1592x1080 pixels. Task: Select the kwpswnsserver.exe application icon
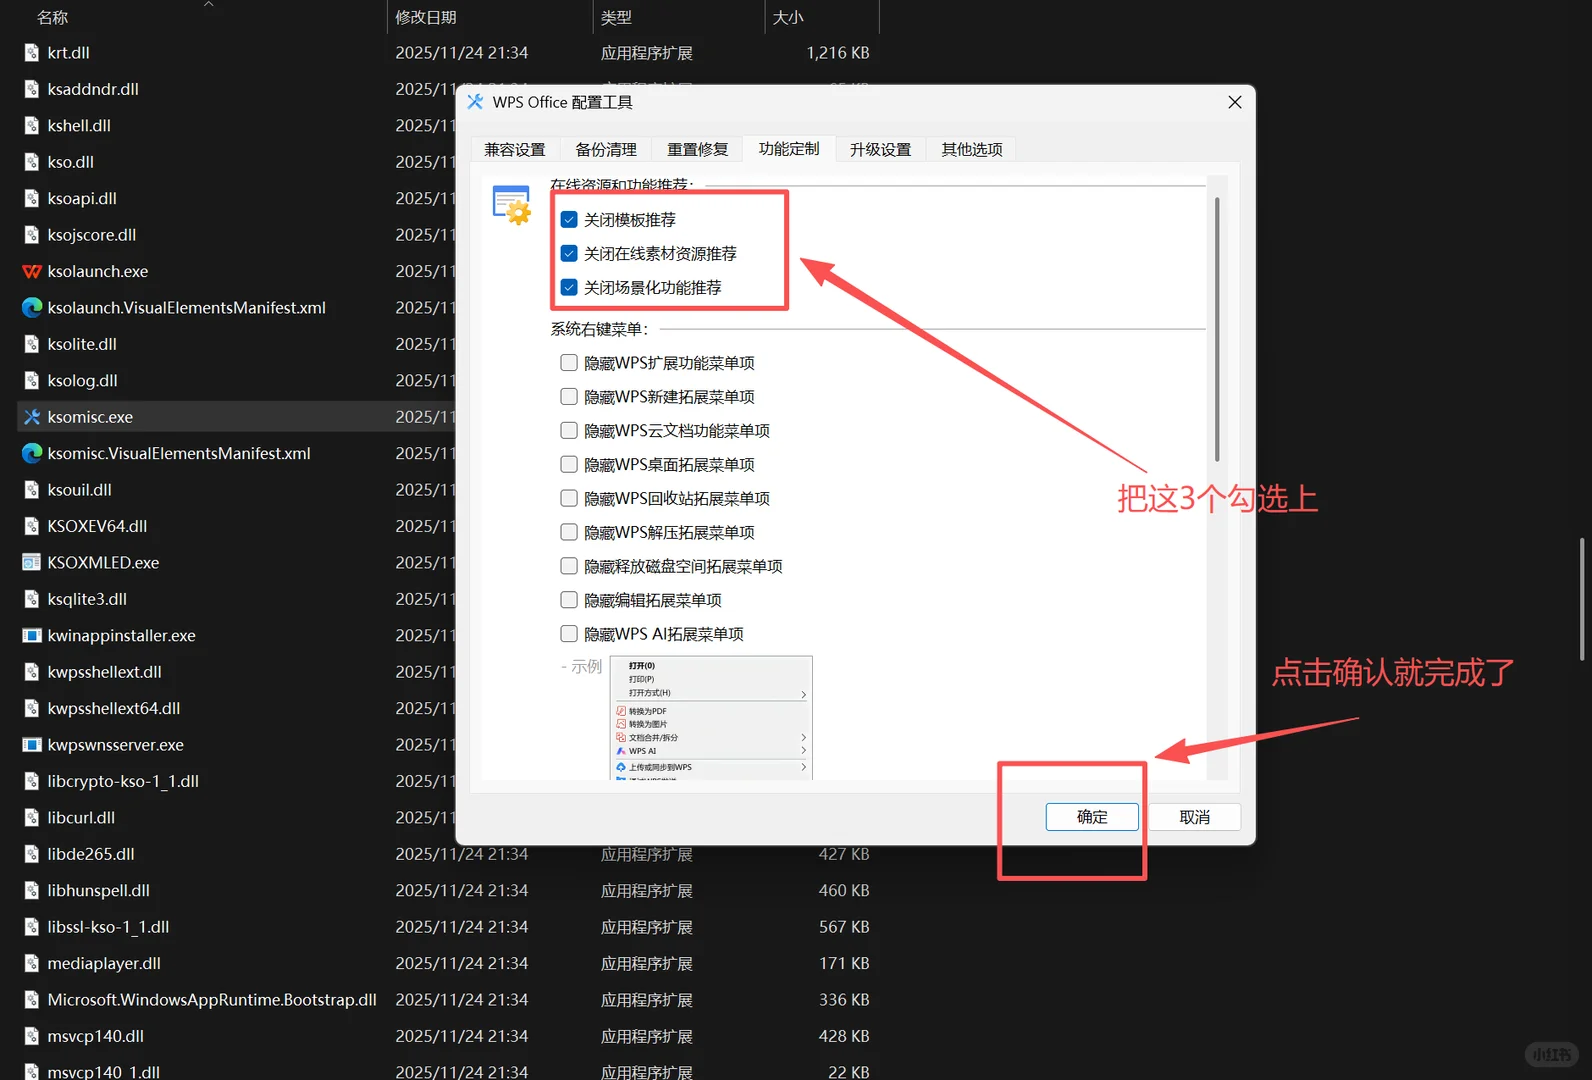[x=32, y=745]
